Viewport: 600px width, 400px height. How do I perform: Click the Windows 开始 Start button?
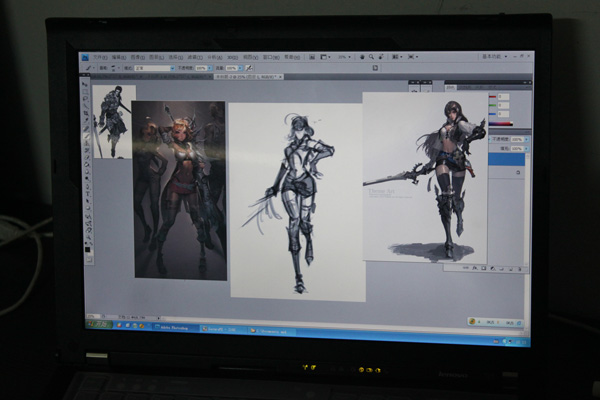(x=98, y=324)
